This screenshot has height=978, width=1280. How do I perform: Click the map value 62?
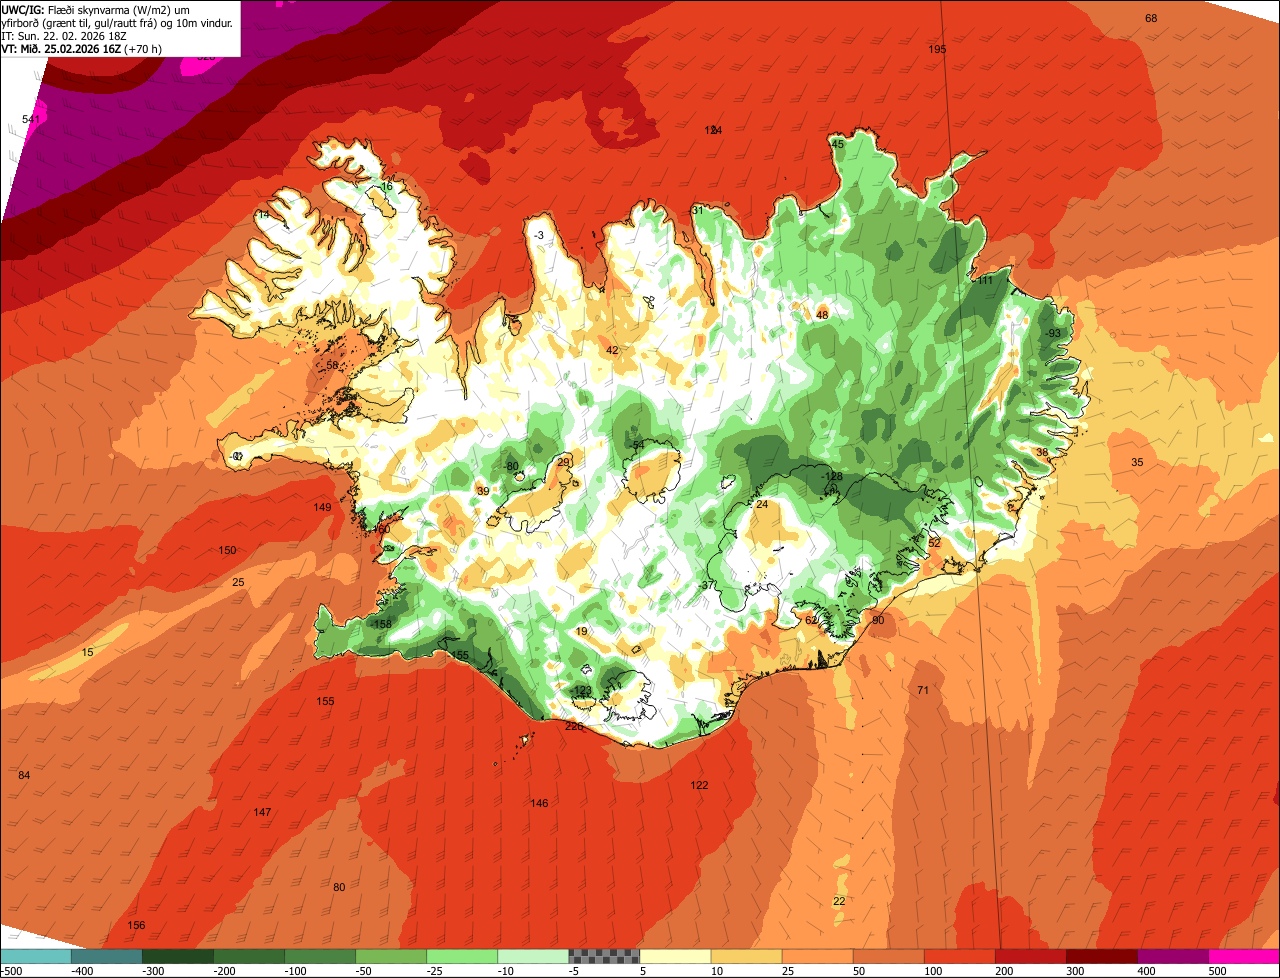click(x=811, y=620)
